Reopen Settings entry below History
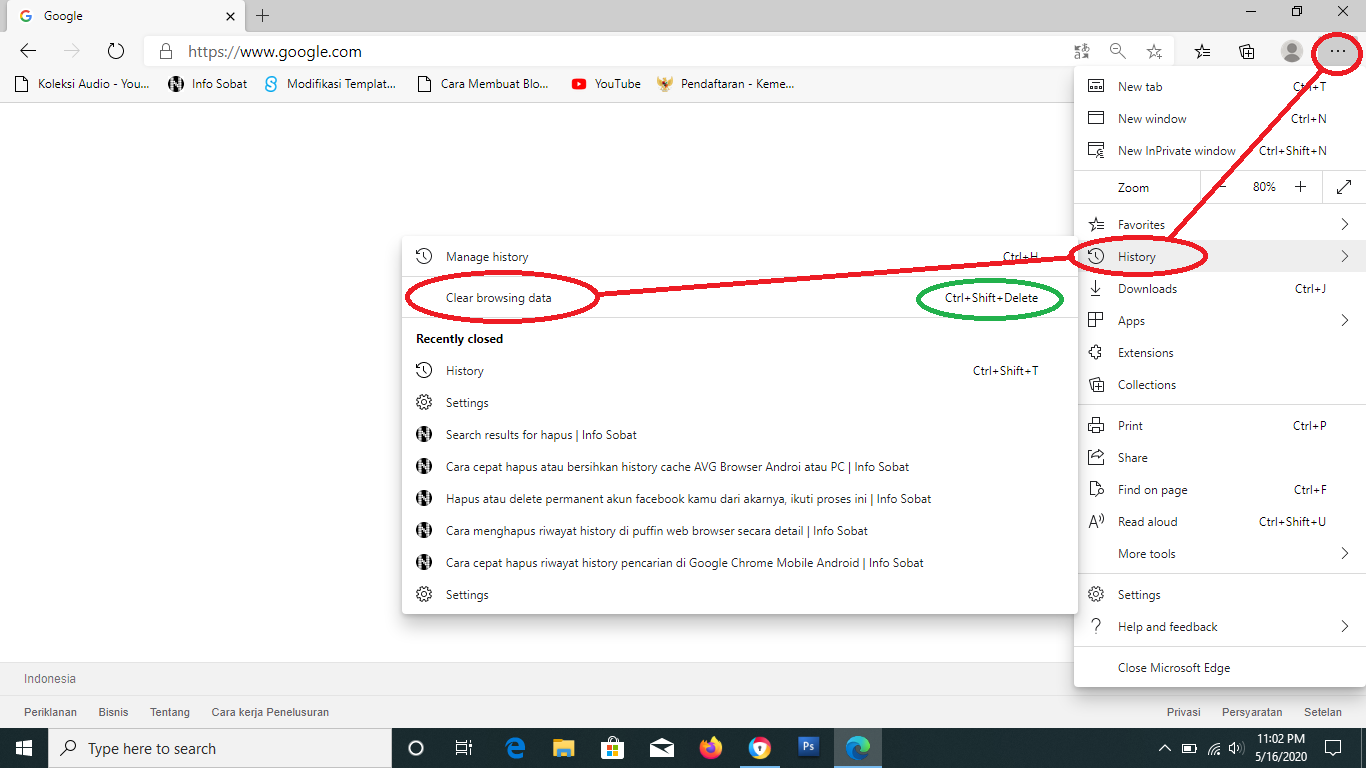Viewport: 1366px width, 768px height. click(740, 403)
